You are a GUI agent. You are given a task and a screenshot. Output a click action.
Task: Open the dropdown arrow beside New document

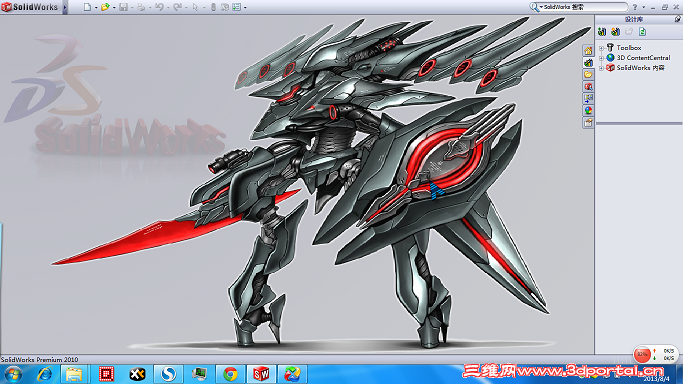point(96,7)
